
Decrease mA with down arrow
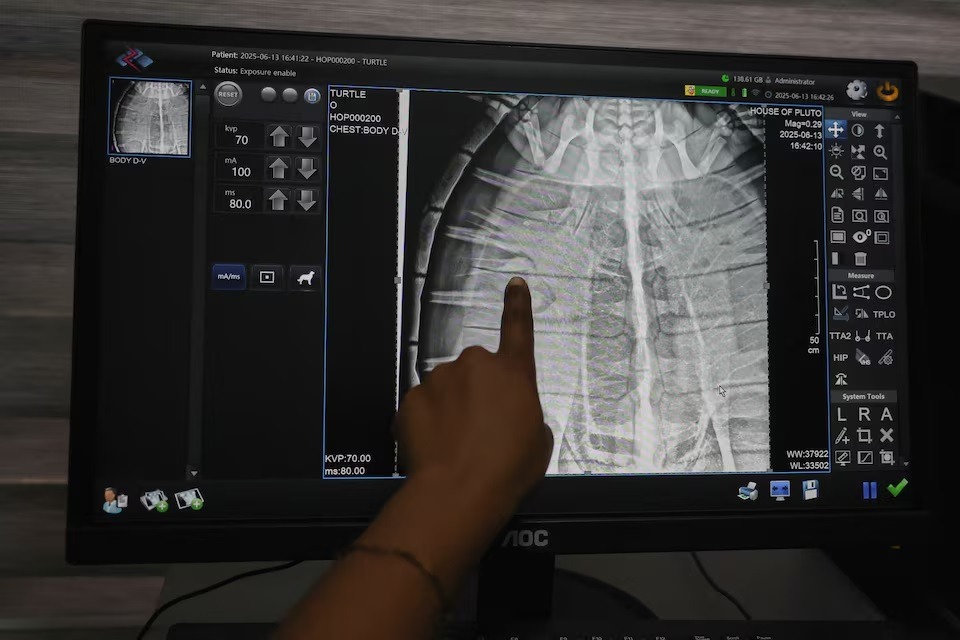tap(307, 168)
